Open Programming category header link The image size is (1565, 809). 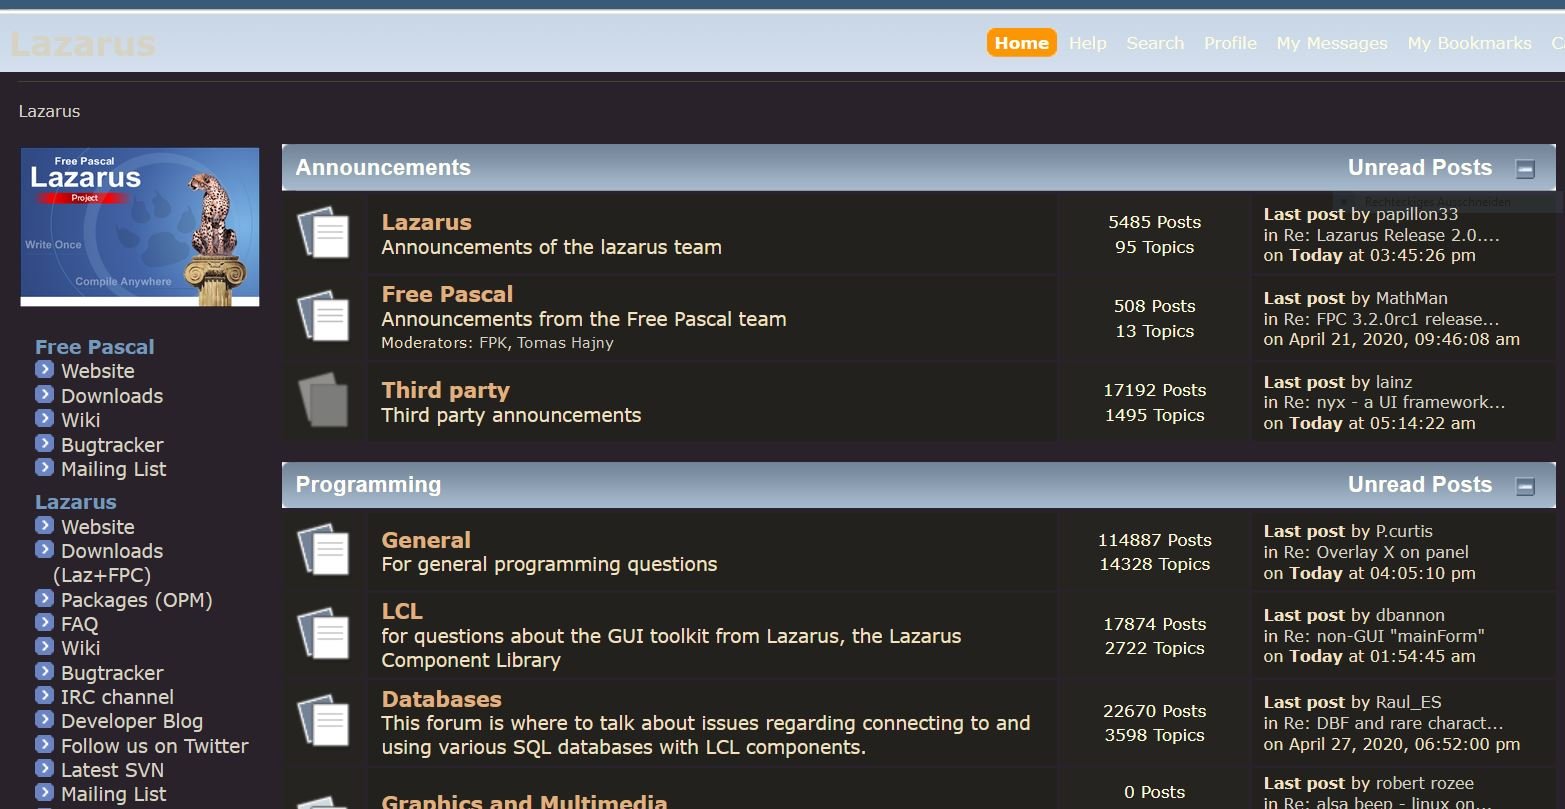coord(368,485)
